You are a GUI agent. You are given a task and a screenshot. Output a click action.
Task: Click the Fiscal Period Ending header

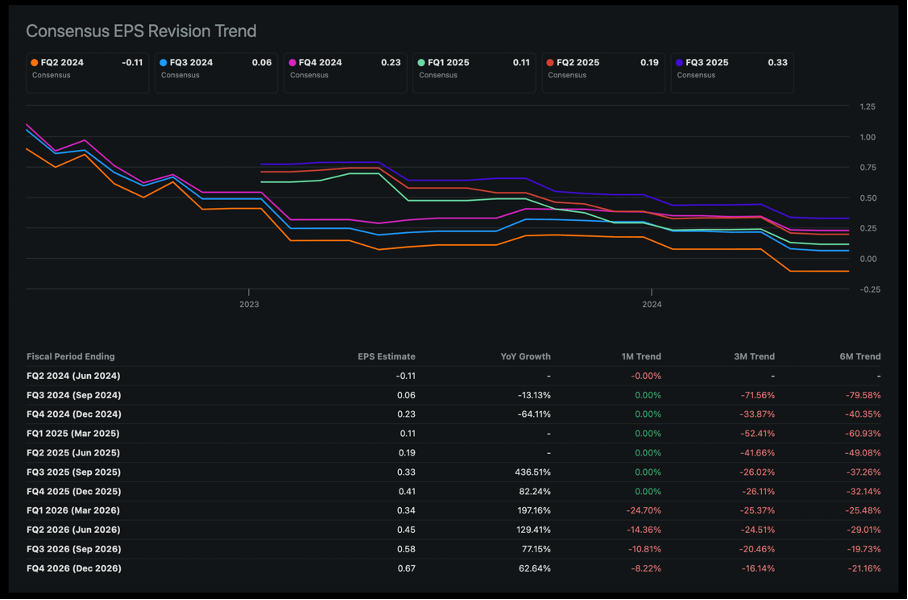point(71,356)
